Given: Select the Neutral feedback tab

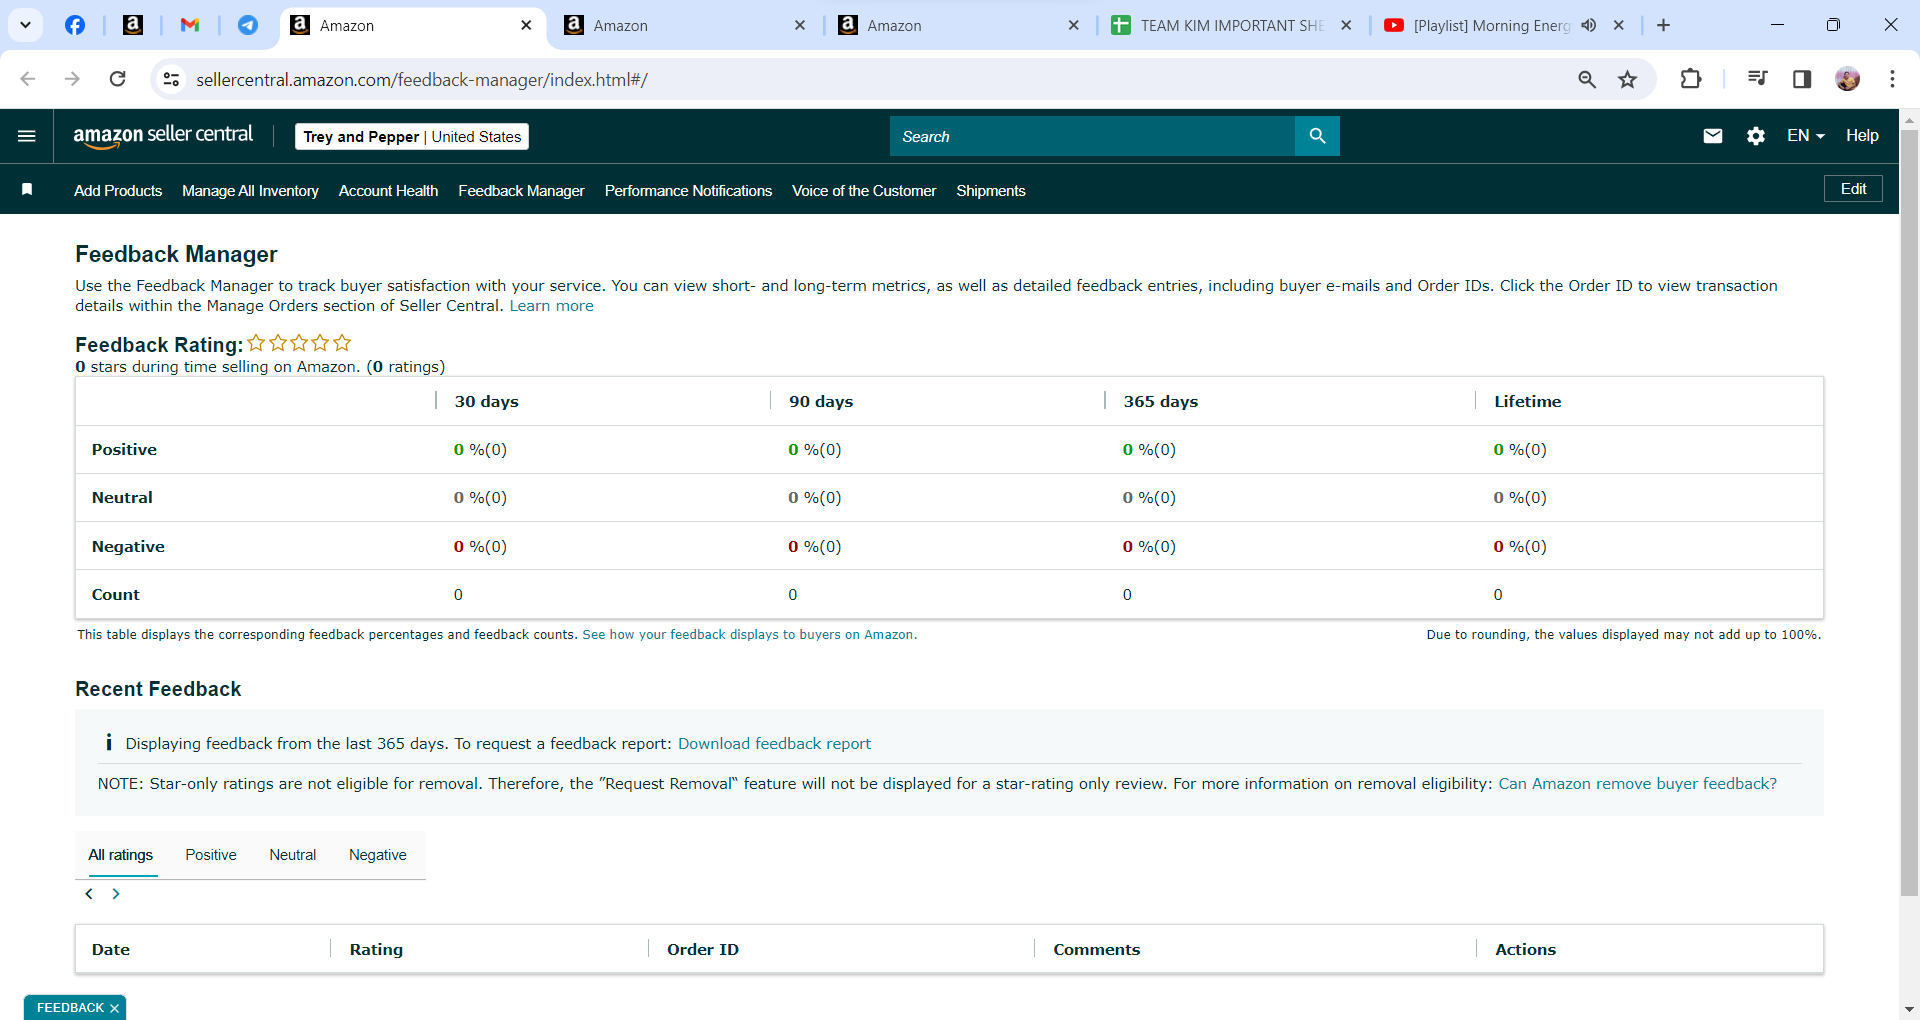Looking at the screenshot, I should [292, 855].
